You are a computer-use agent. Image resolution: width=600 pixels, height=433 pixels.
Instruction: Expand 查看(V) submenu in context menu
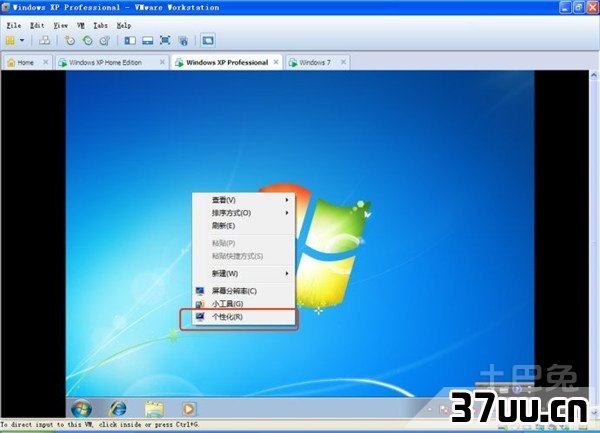point(243,200)
